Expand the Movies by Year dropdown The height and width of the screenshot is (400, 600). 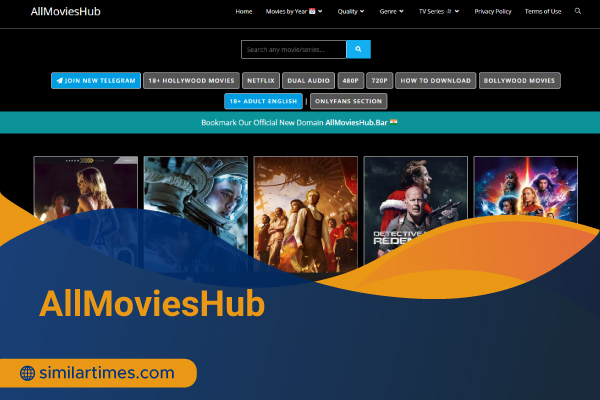tap(294, 11)
